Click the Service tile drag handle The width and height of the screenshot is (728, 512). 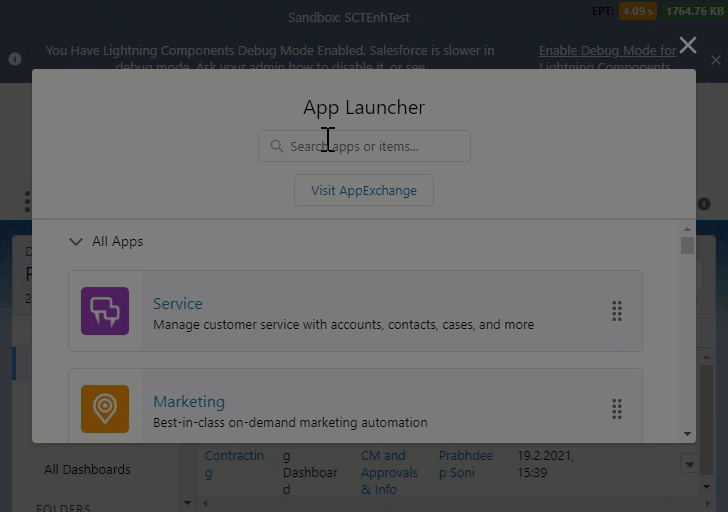pos(617,311)
